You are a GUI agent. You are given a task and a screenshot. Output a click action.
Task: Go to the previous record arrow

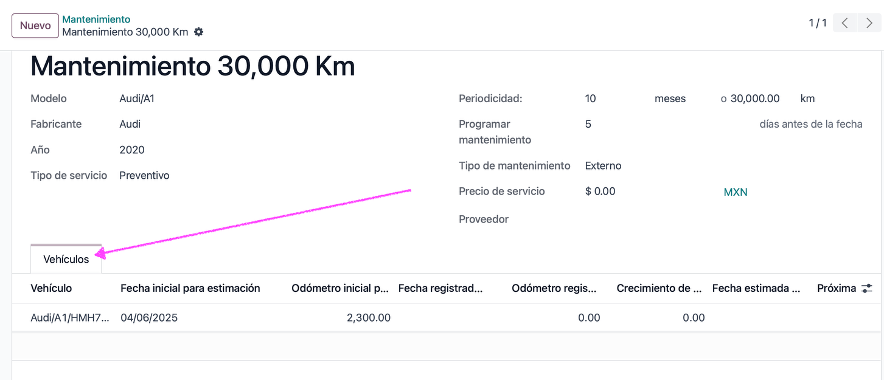[x=845, y=23]
